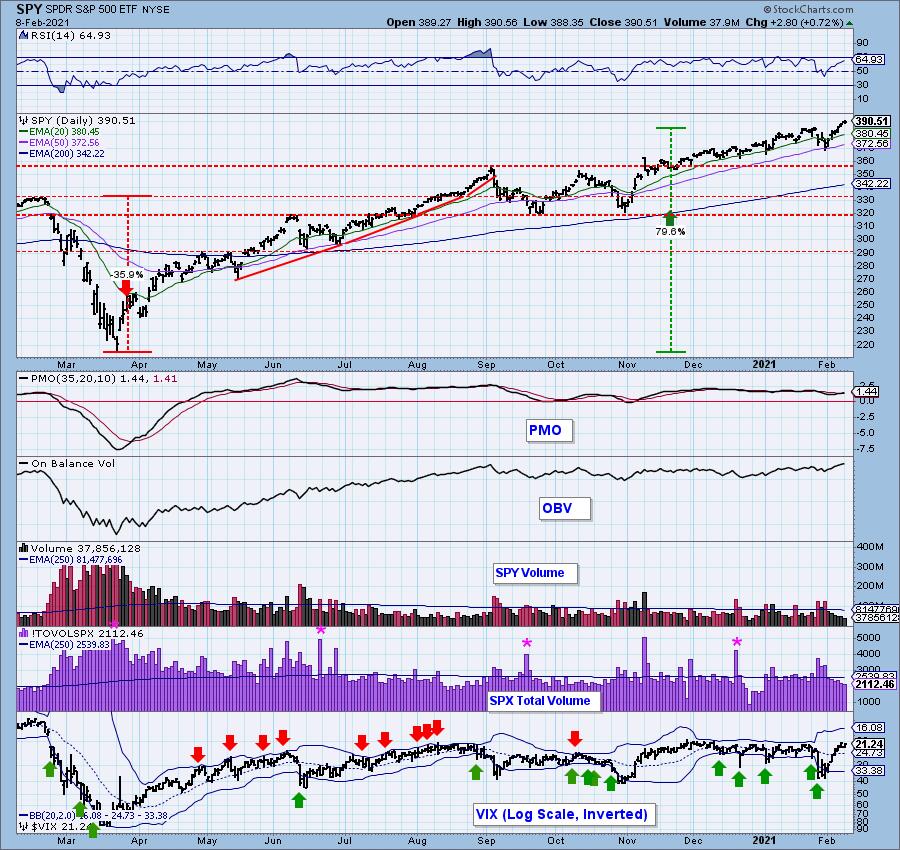The width and height of the screenshot is (900, 850).
Task: Click the 79.6% gain annotation
Action: point(670,232)
